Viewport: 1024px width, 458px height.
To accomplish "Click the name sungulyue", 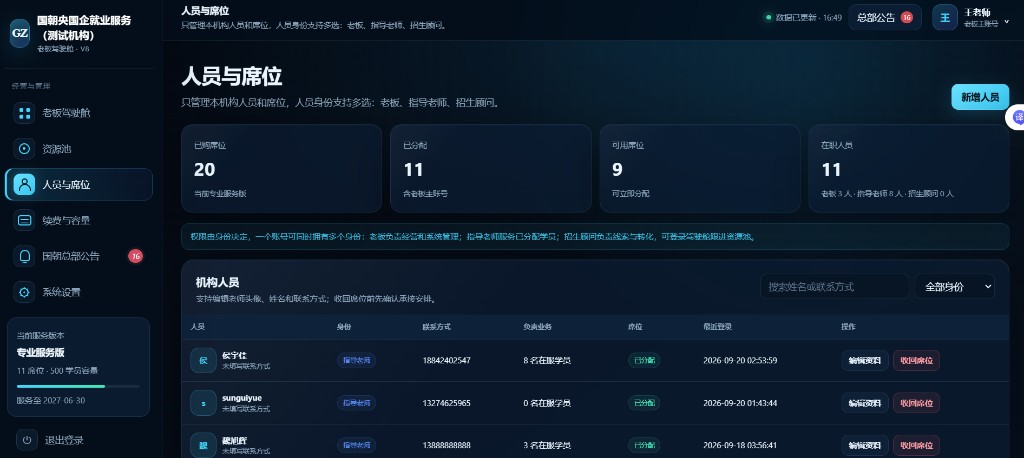I will (242, 397).
